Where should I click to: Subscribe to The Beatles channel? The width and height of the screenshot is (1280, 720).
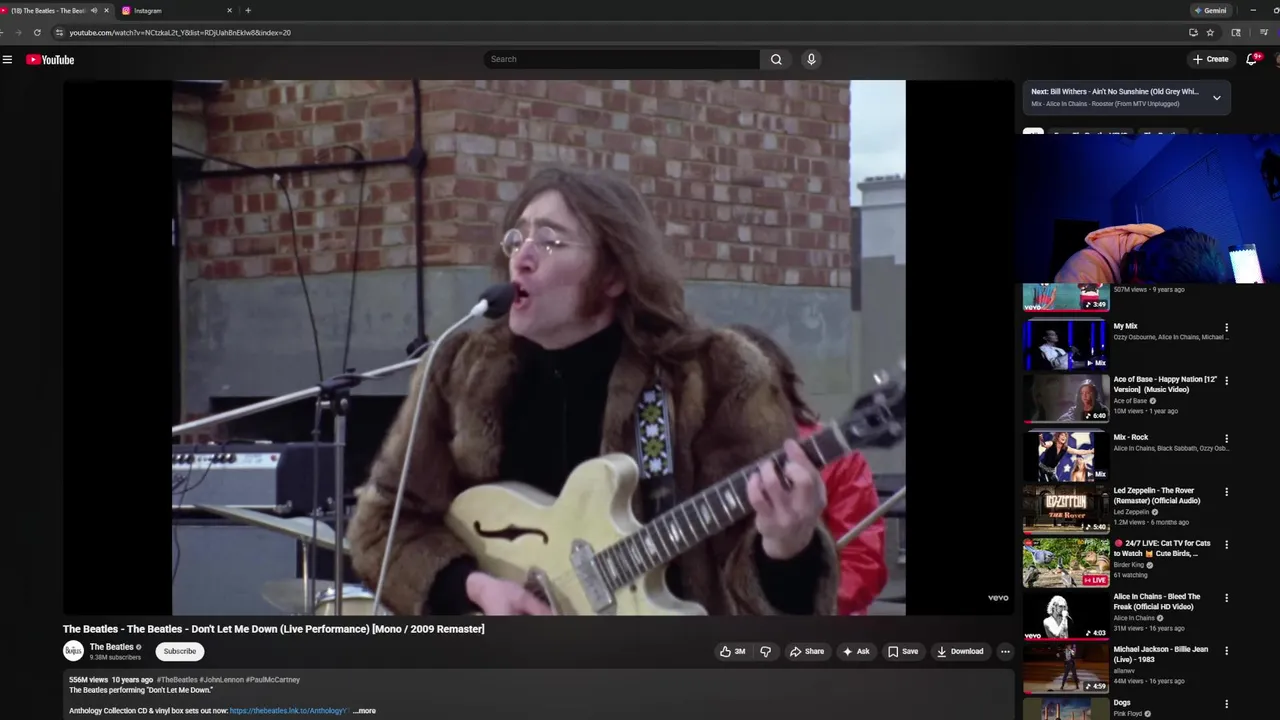click(180, 651)
